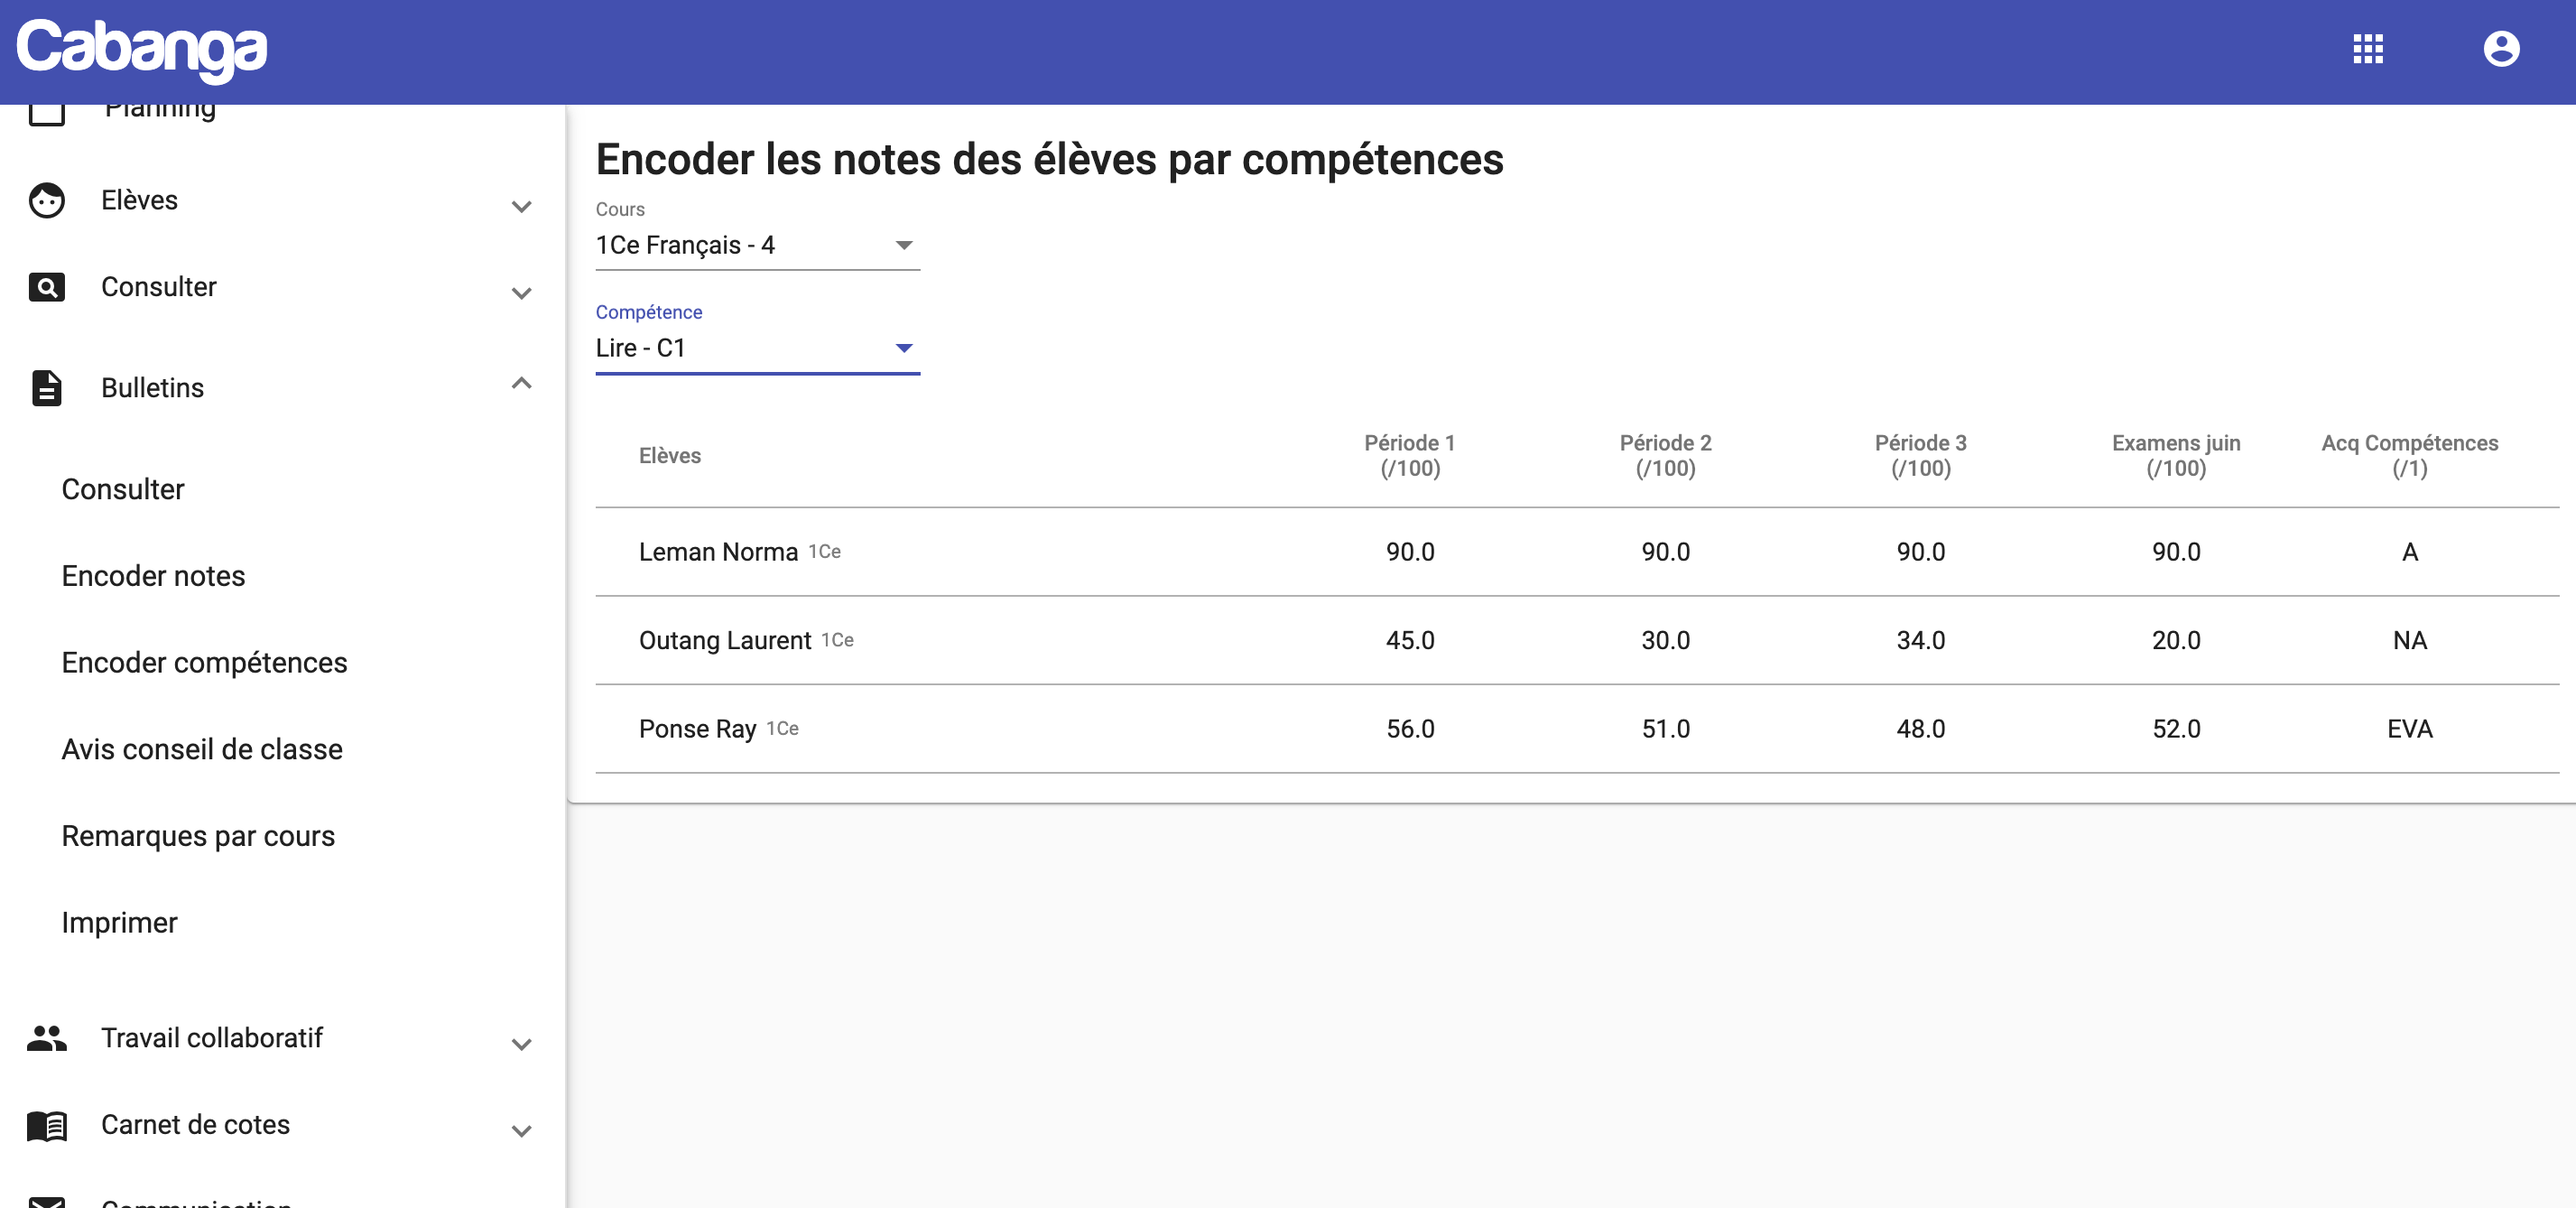Click the Examens juin column header

[2176, 456]
